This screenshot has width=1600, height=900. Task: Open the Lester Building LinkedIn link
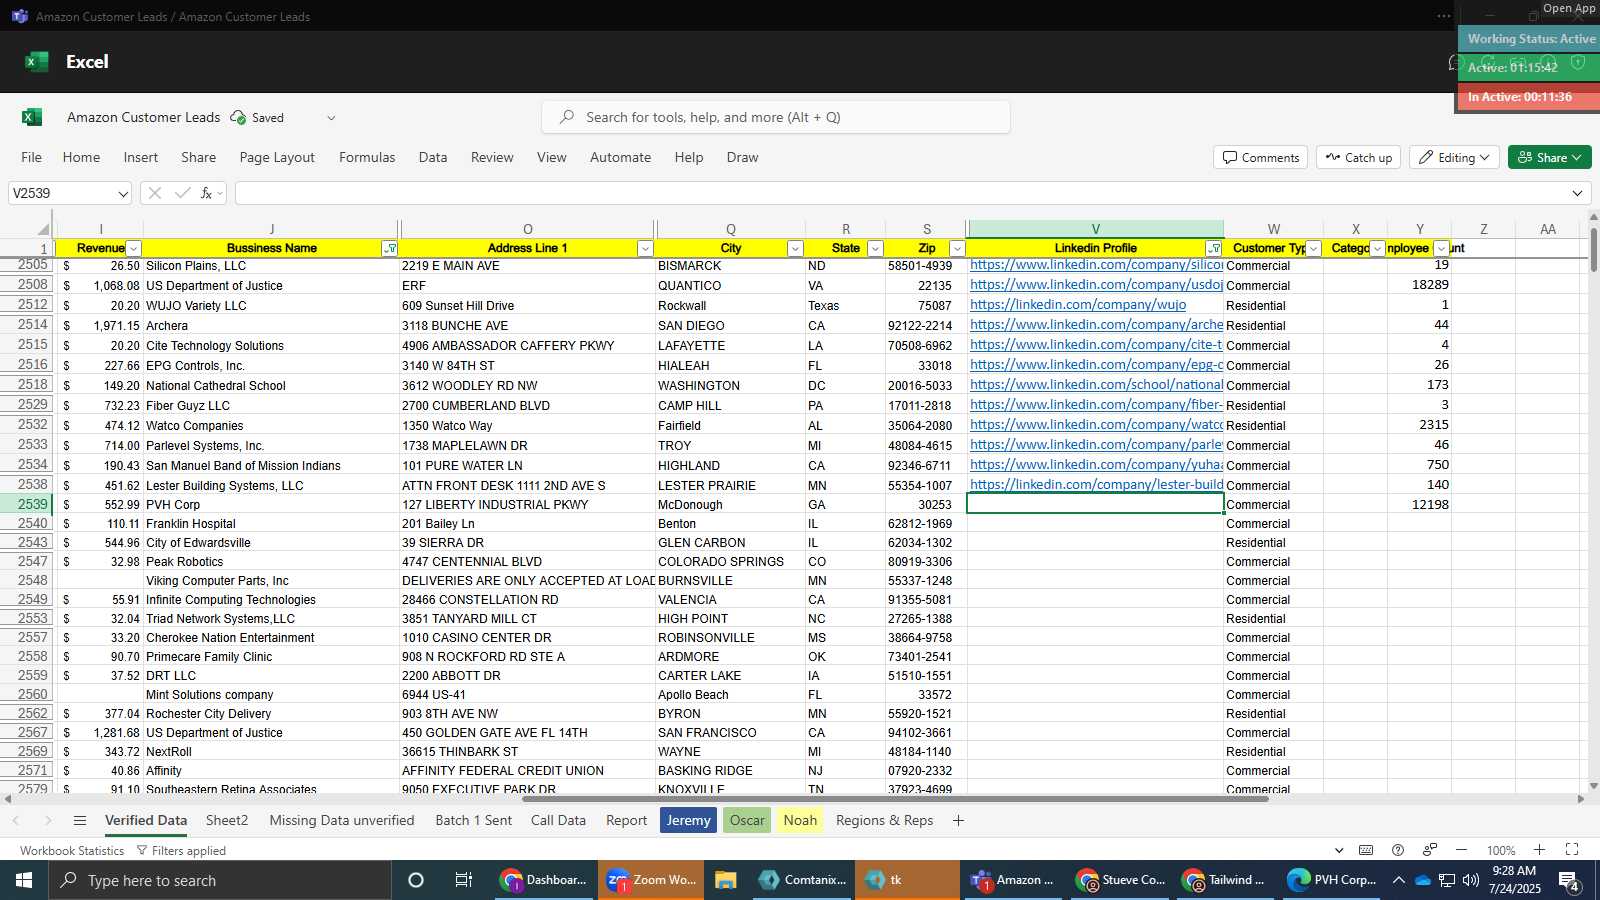pyautogui.click(x=1096, y=485)
